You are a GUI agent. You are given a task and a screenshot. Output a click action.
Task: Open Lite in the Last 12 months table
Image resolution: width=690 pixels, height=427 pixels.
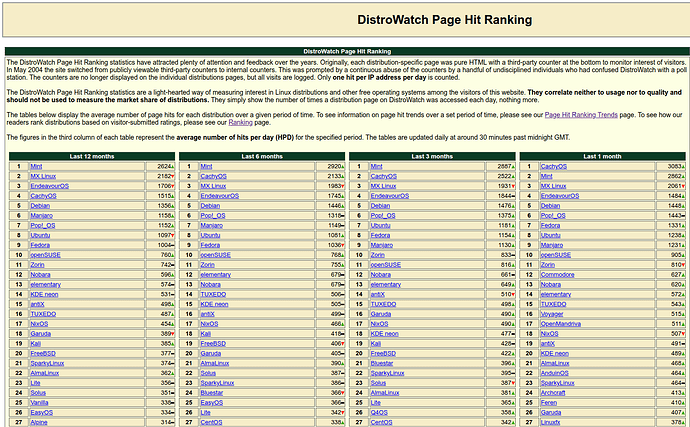[x=35, y=383]
